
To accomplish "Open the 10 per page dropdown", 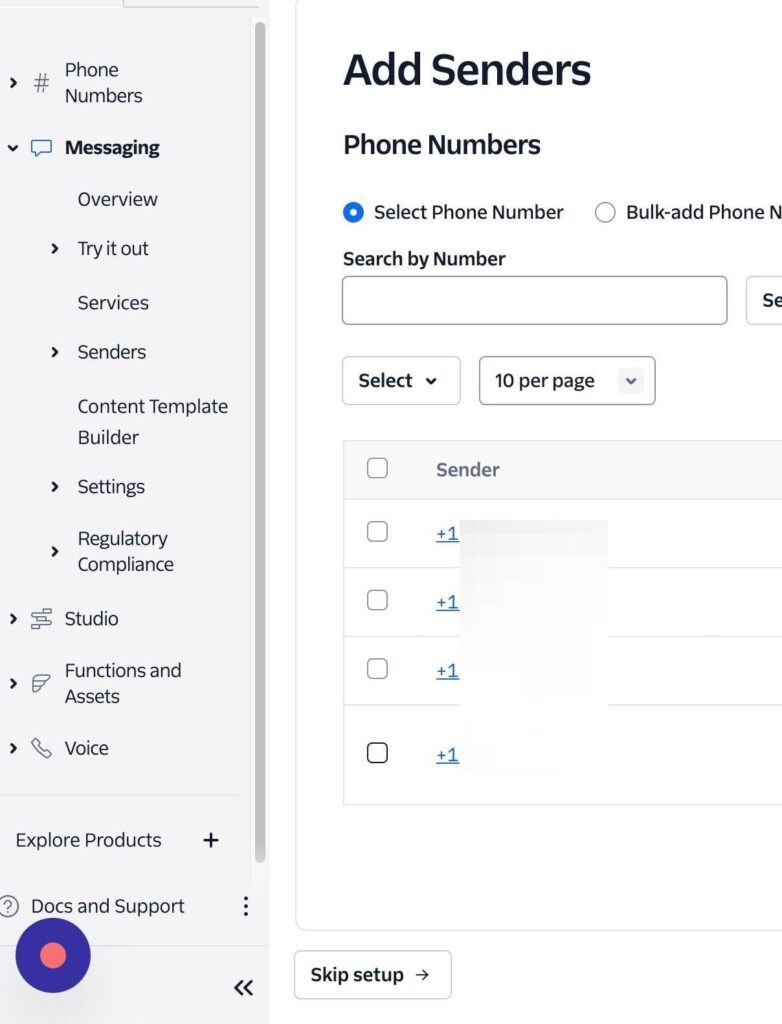I will tap(566, 381).
